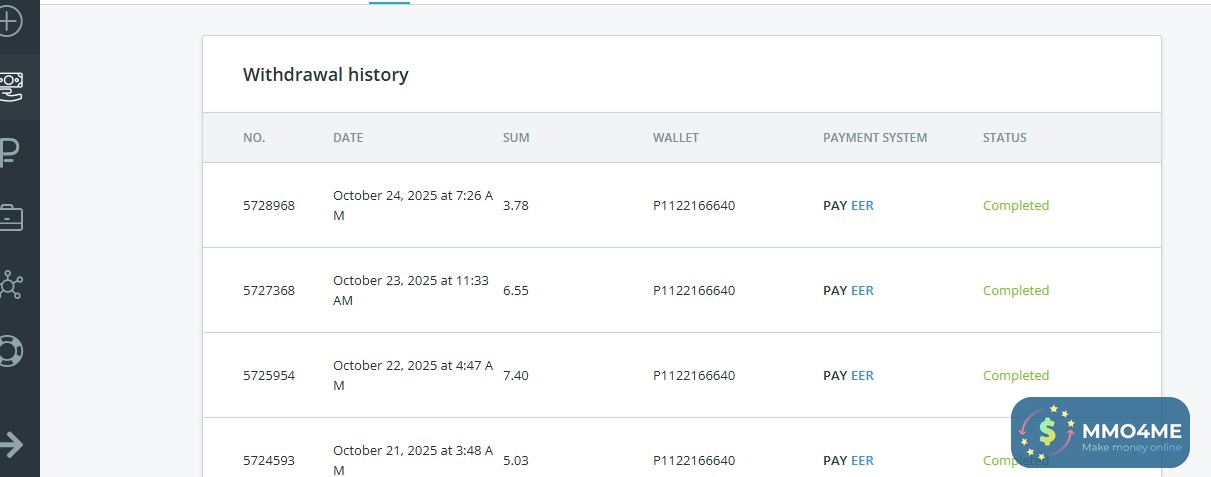This screenshot has height=477, width=1211.
Task: Click the PAYEER link for withdrawal 5727368
Action: point(848,291)
